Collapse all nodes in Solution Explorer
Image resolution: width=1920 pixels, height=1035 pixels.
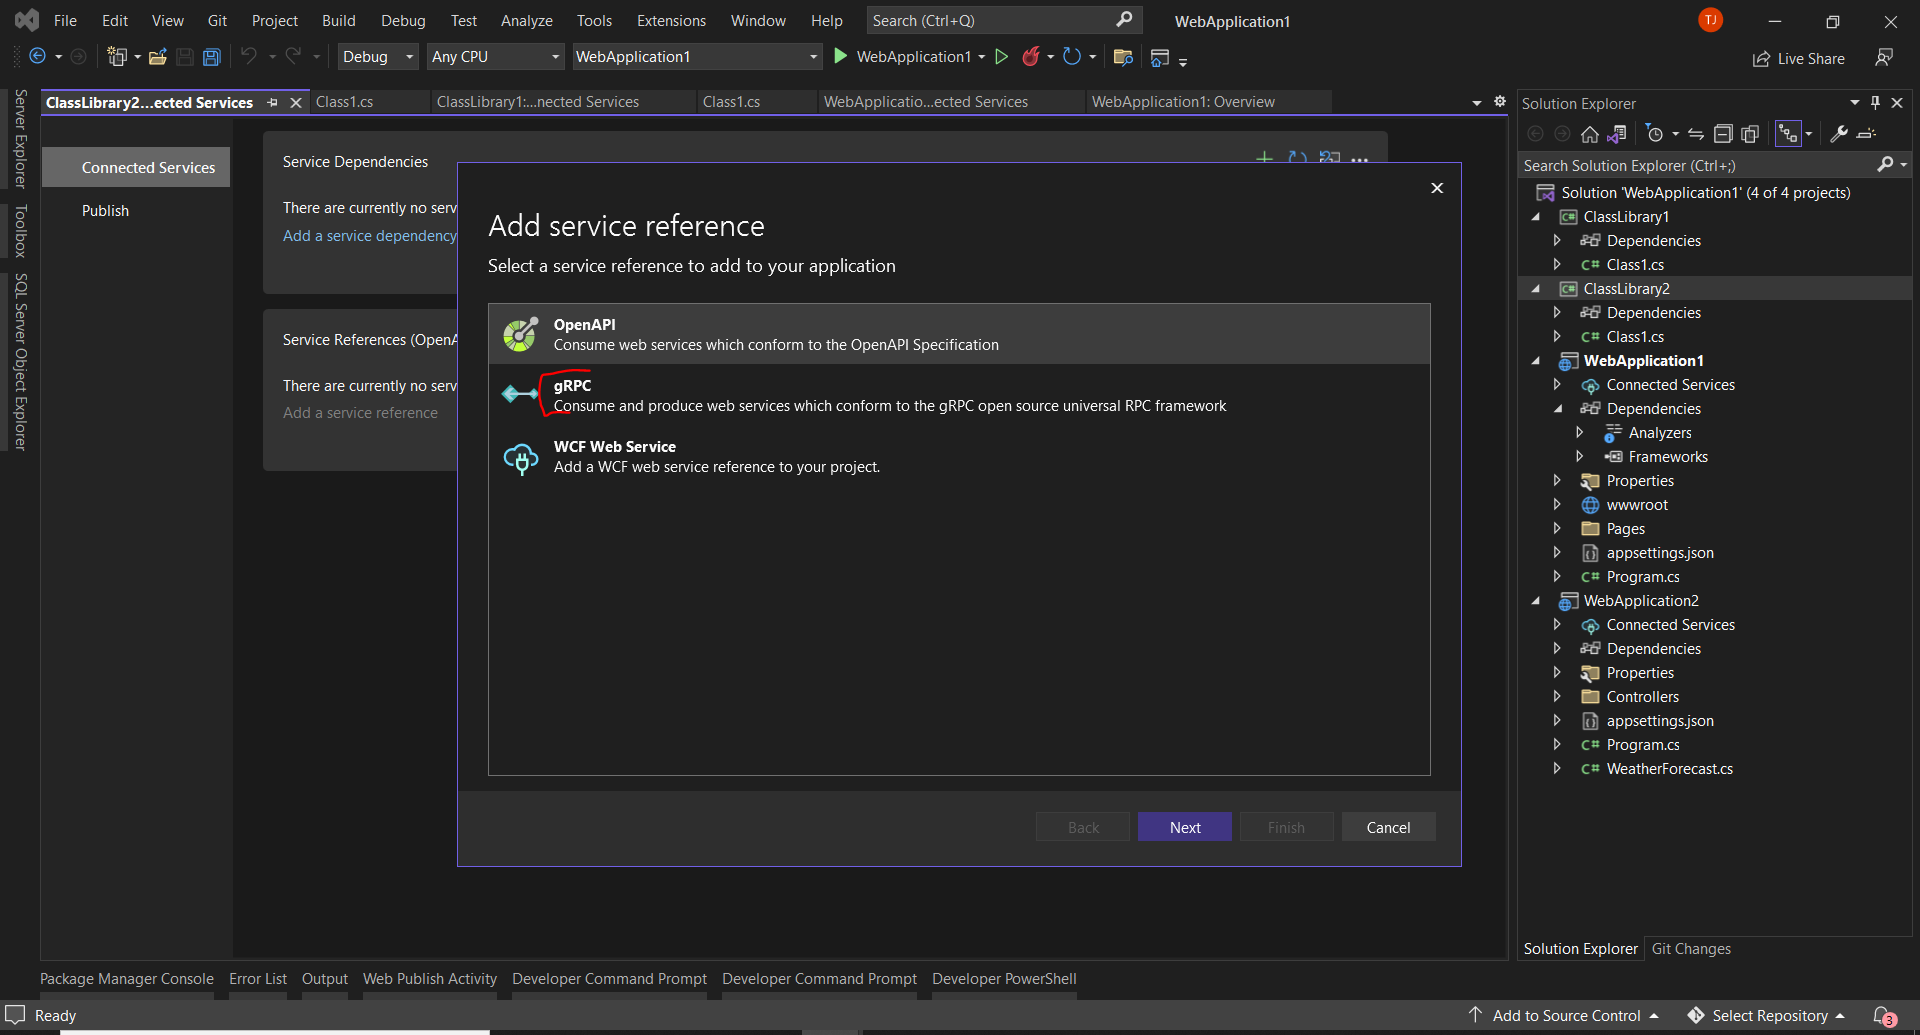[1724, 133]
